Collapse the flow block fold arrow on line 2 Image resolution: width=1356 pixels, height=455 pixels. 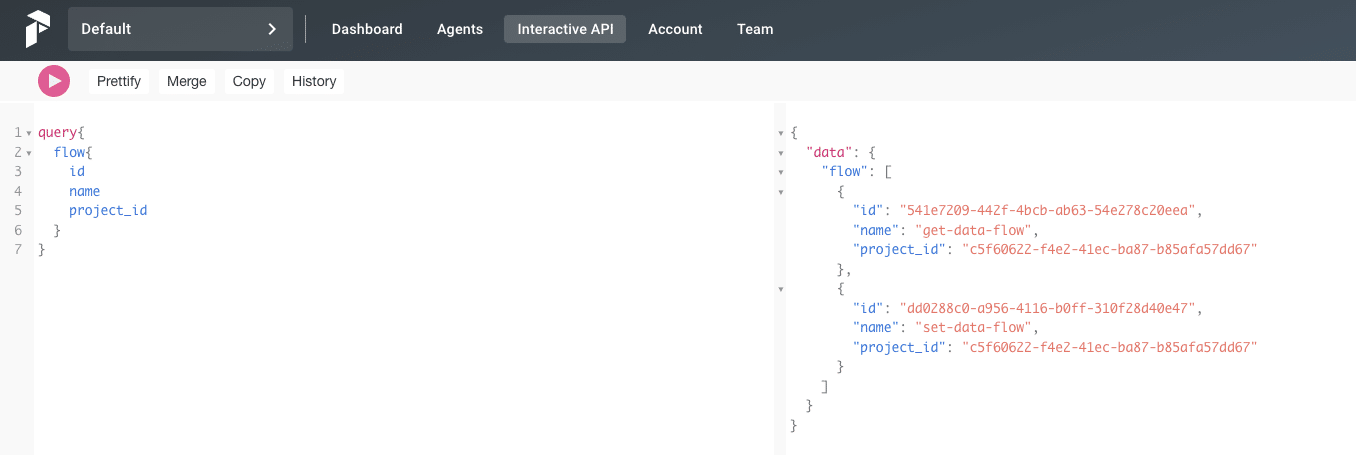[x=29, y=153]
